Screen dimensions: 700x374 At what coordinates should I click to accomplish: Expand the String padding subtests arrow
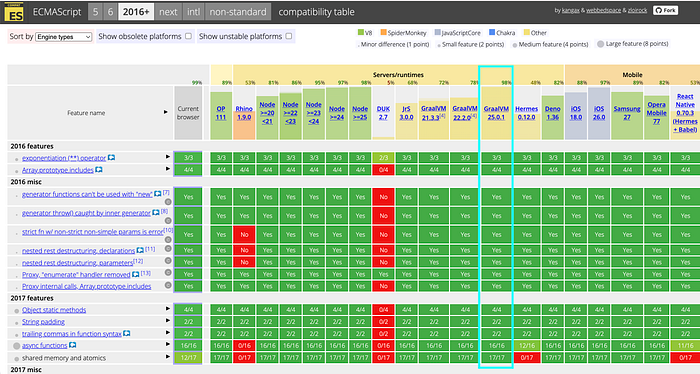pos(168,320)
